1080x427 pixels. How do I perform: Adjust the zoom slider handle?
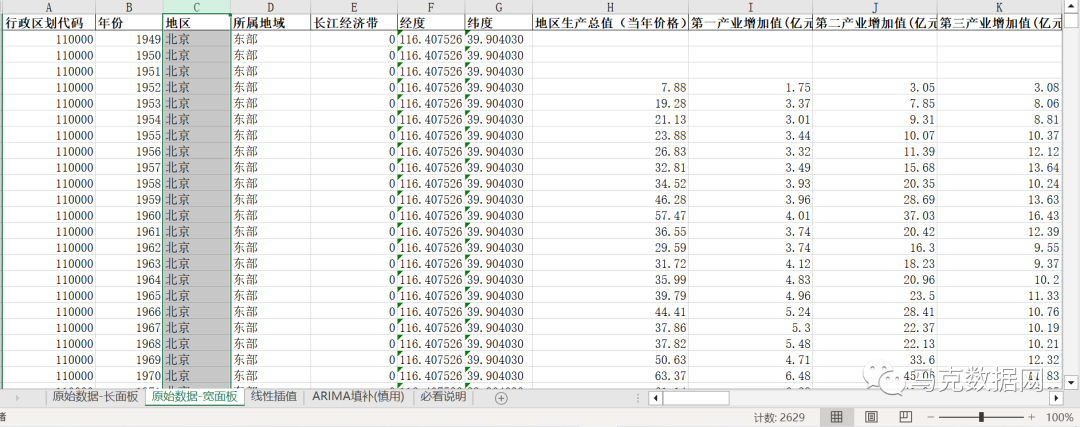(981, 417)
